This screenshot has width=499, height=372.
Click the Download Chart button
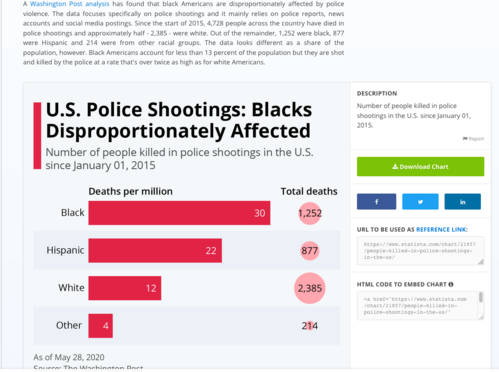[x=420, y=167]
